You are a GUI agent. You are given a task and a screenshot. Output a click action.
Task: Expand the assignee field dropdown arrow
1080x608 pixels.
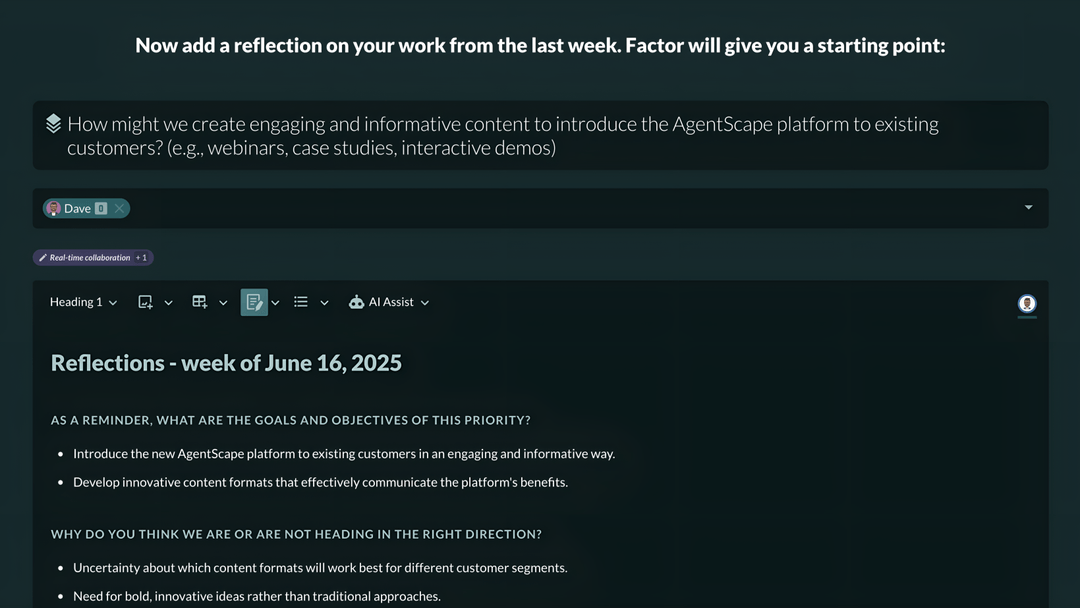pyautogui.click(x=1028, y=207)
